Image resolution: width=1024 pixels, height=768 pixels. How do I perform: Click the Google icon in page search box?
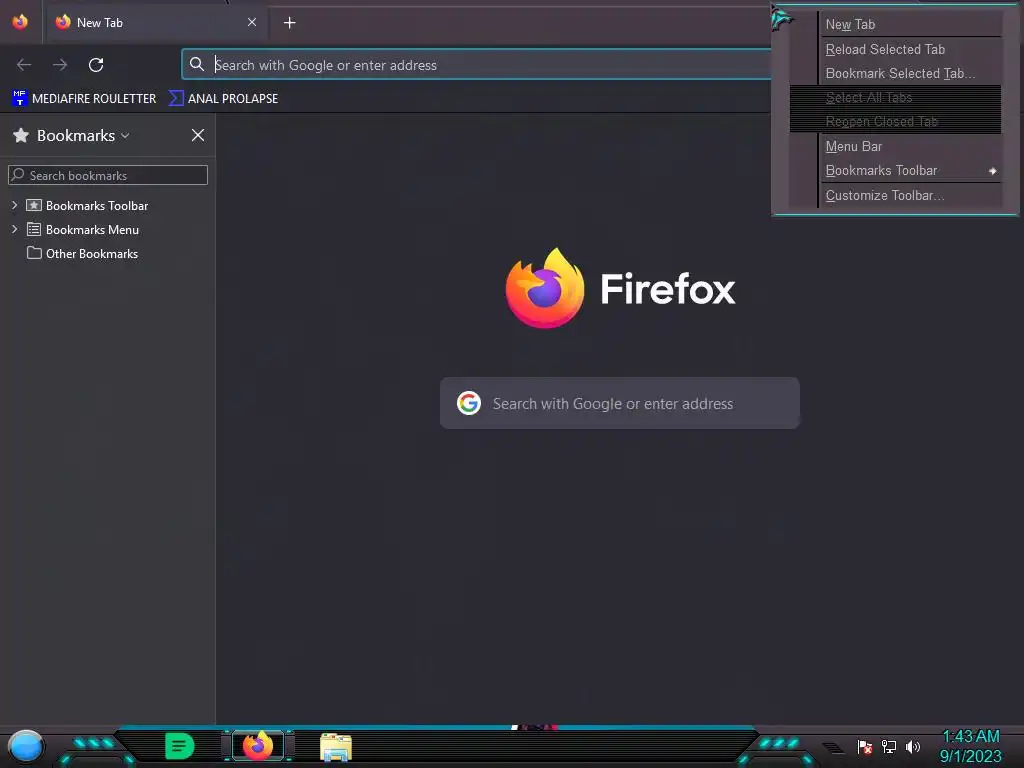469,403
